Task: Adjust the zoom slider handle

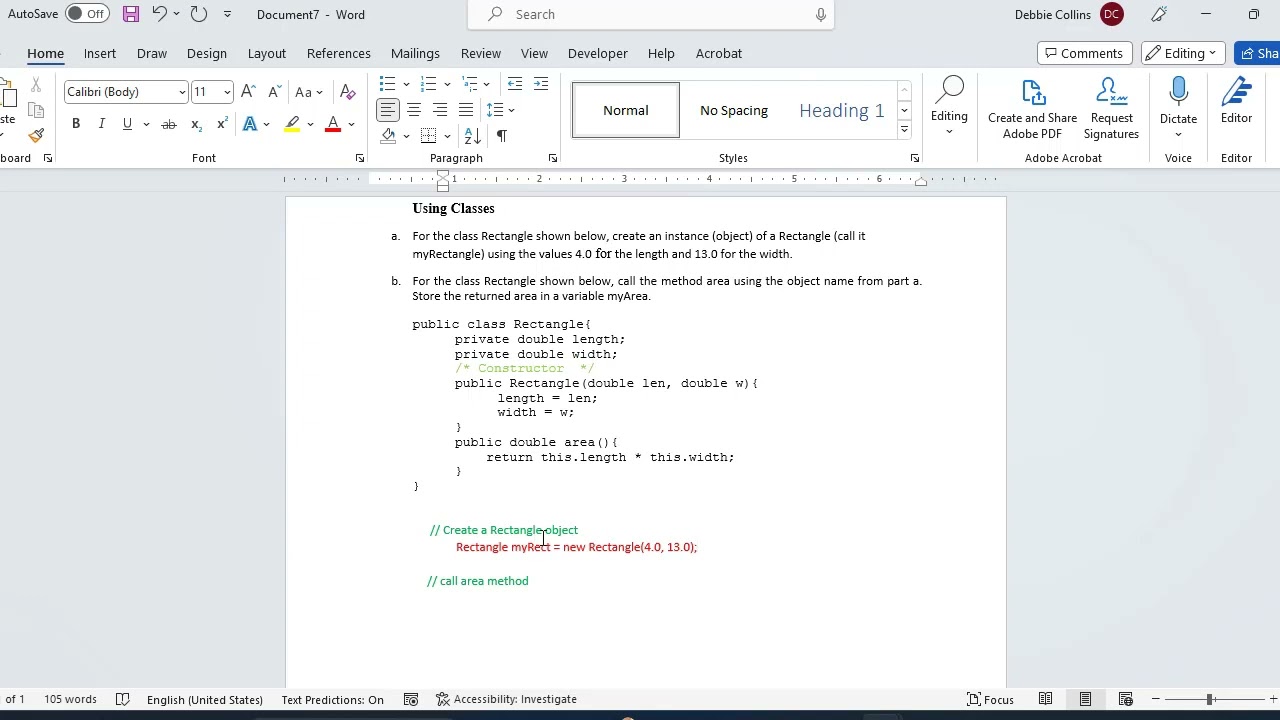Action: [1209, 699]
